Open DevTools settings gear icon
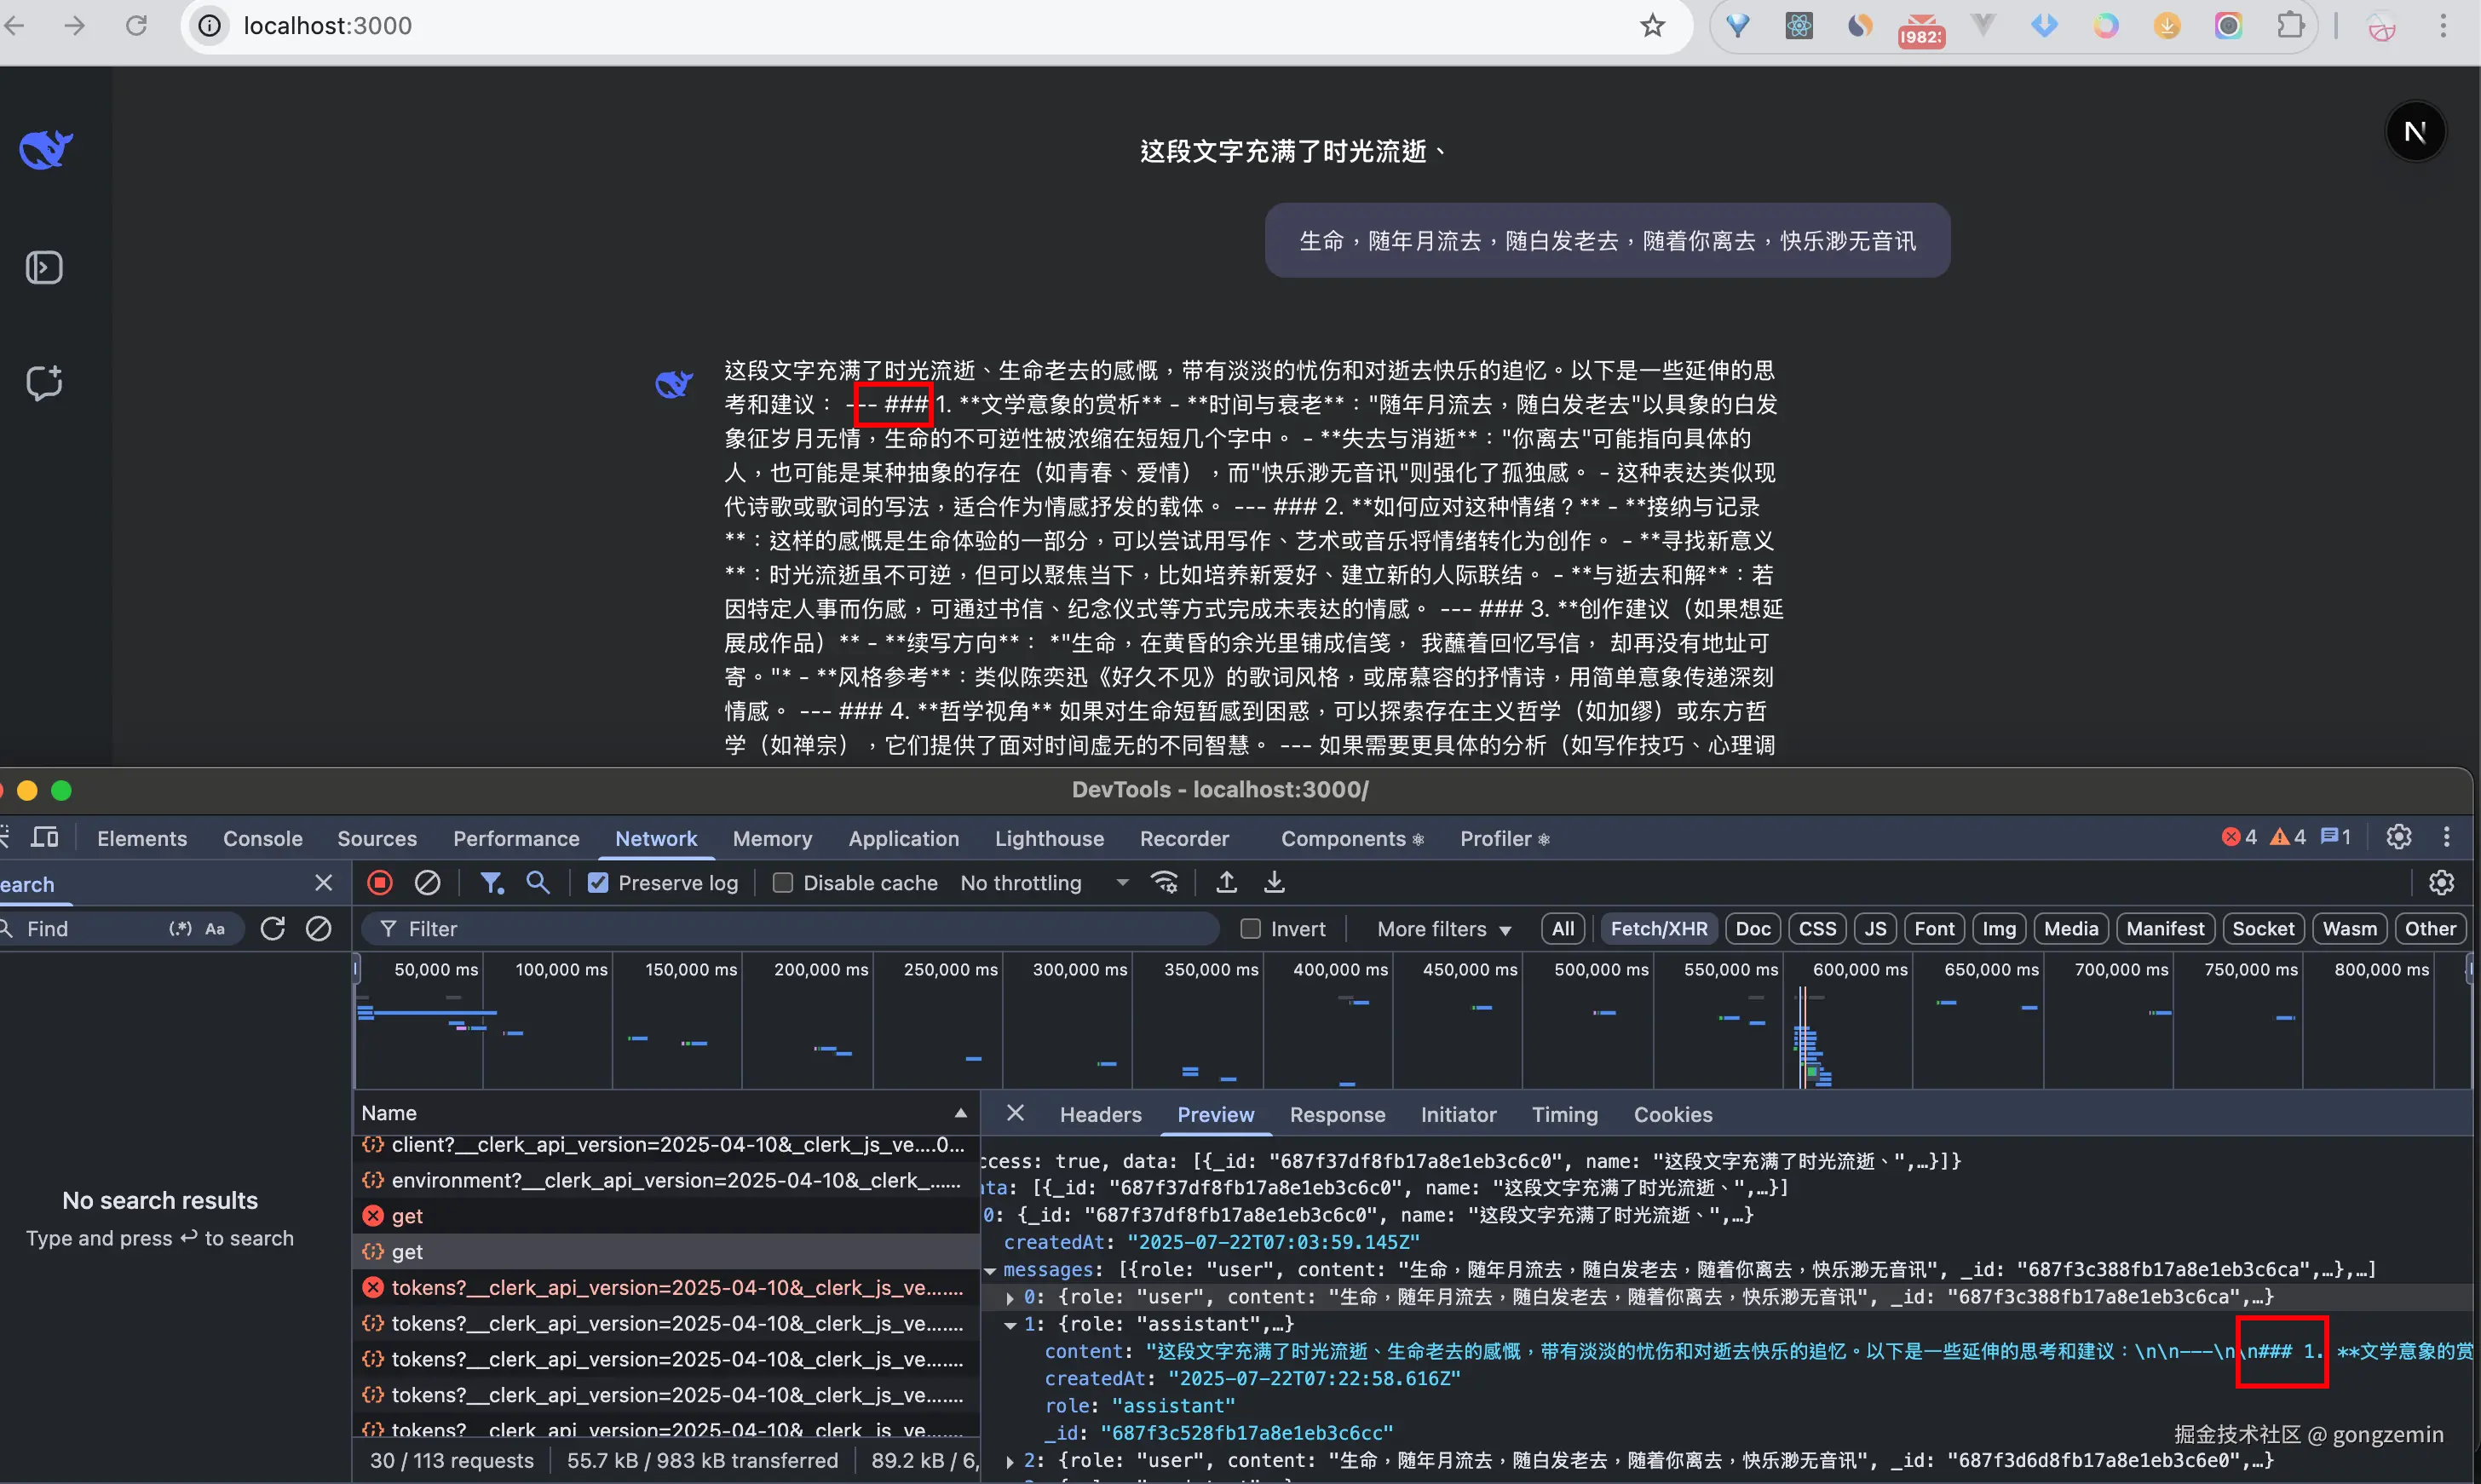 click(x=2398, y=837)
